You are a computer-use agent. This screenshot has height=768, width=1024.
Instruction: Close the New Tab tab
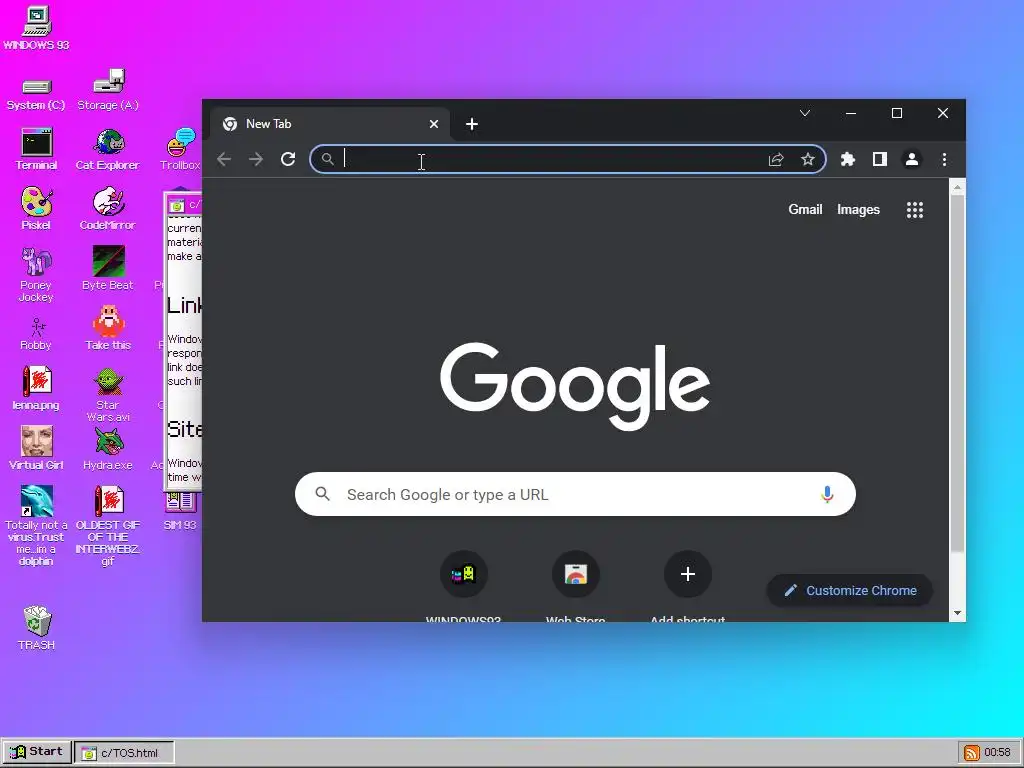434,124
